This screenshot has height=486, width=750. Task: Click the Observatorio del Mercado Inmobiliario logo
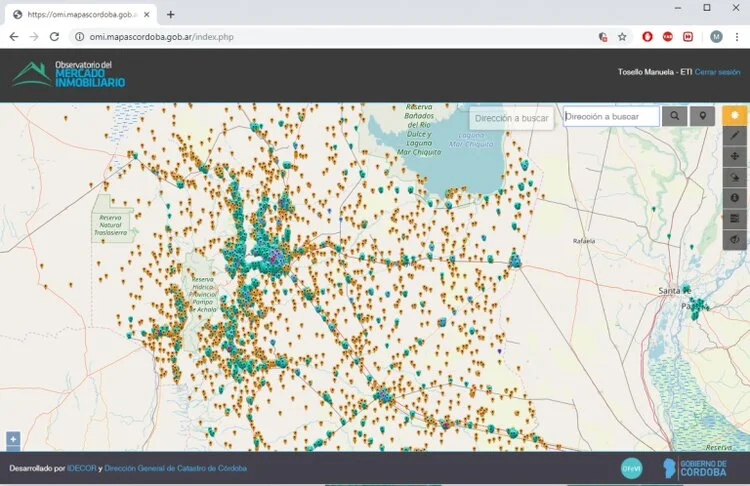[68, 74]
